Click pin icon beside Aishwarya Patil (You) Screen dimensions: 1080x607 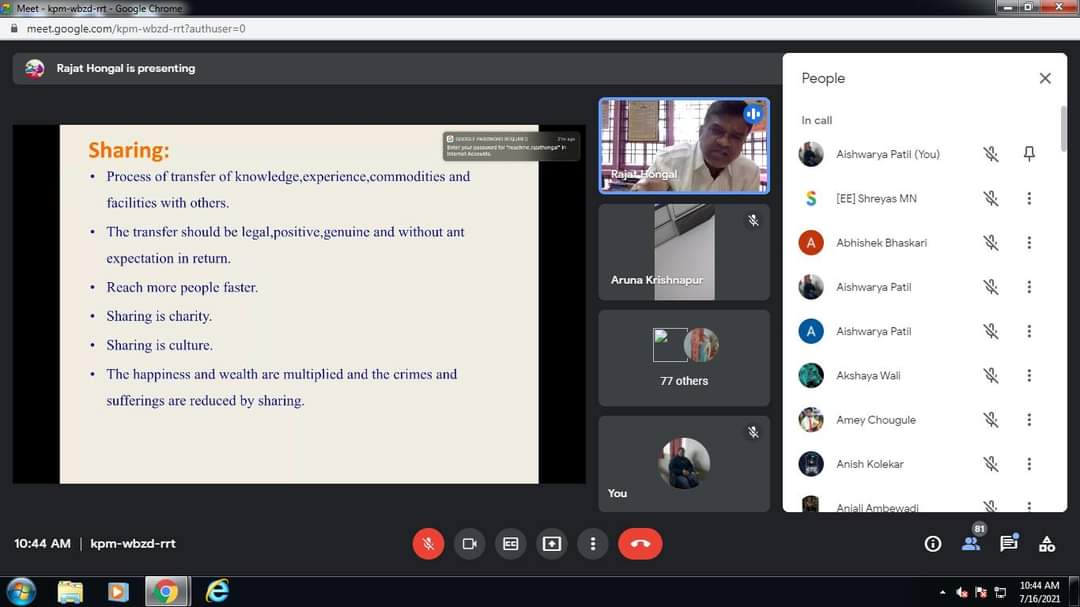1029,154
